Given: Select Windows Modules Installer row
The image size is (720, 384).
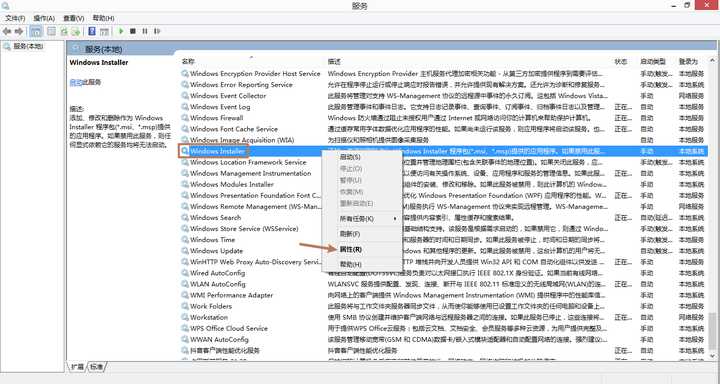Looking at the screenshot, I should pyautogui.click(x=444, y=184).
